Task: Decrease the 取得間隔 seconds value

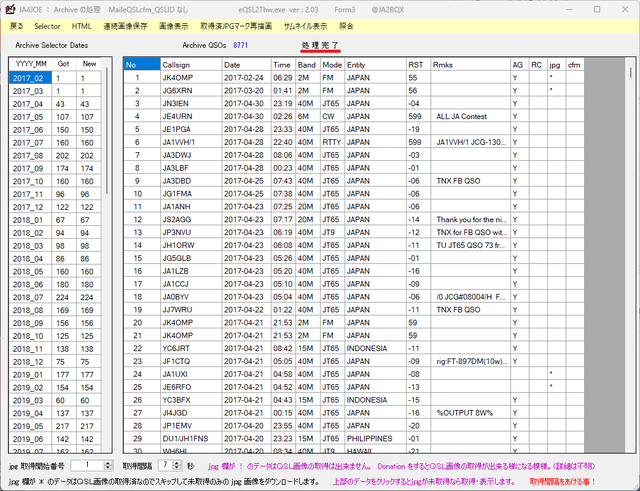Action: coord(177,468)
